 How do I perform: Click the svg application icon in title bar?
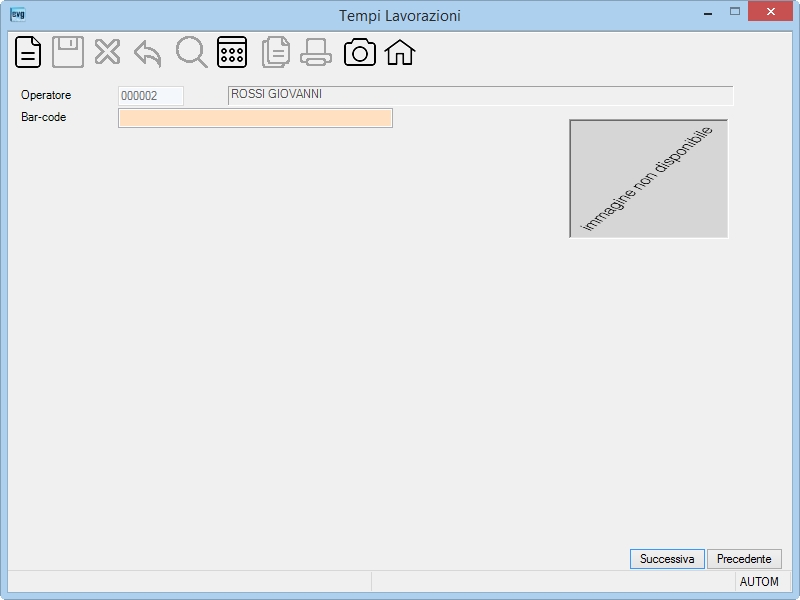point(18,14)
